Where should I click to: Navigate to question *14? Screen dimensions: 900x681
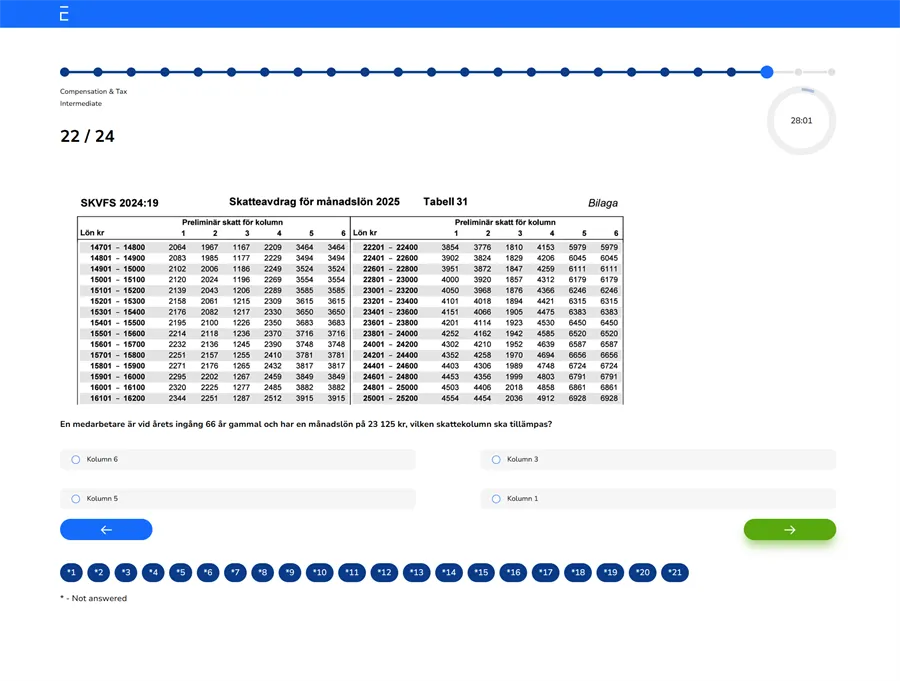click(x=449, y=573)
